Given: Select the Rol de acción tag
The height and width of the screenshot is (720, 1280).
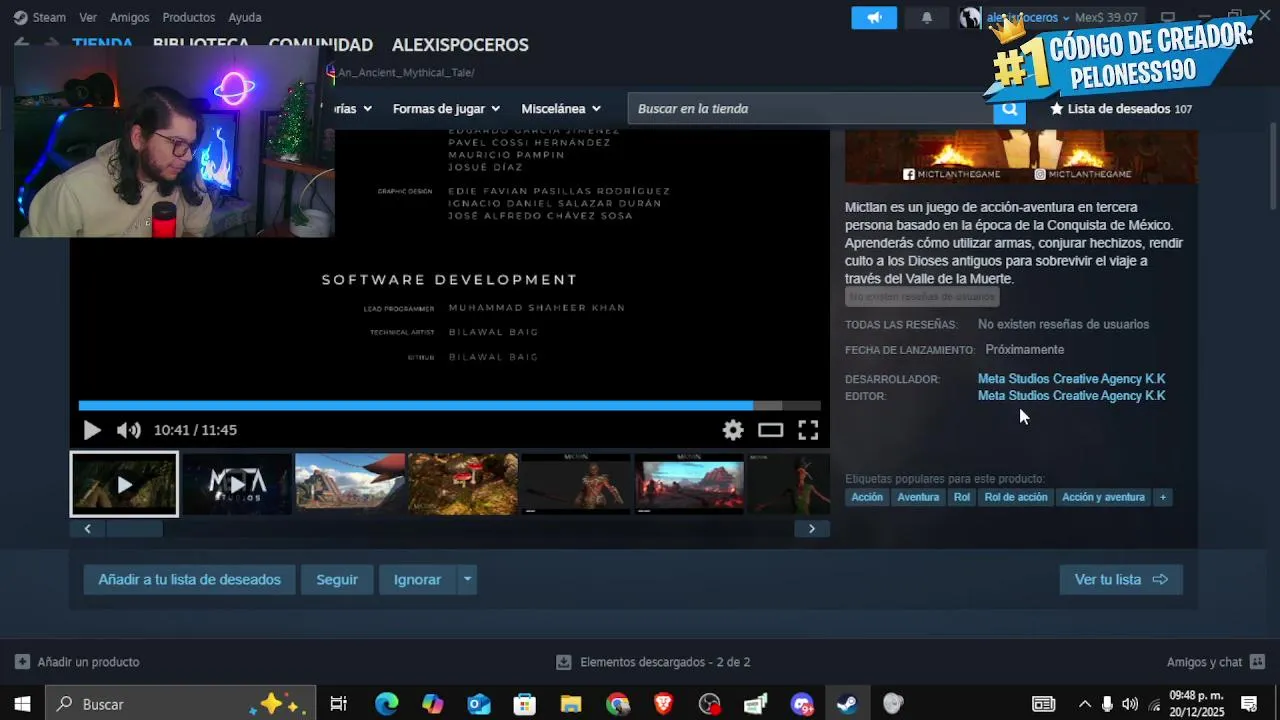Looking at the screenshot, I should tap(1016, 497).
